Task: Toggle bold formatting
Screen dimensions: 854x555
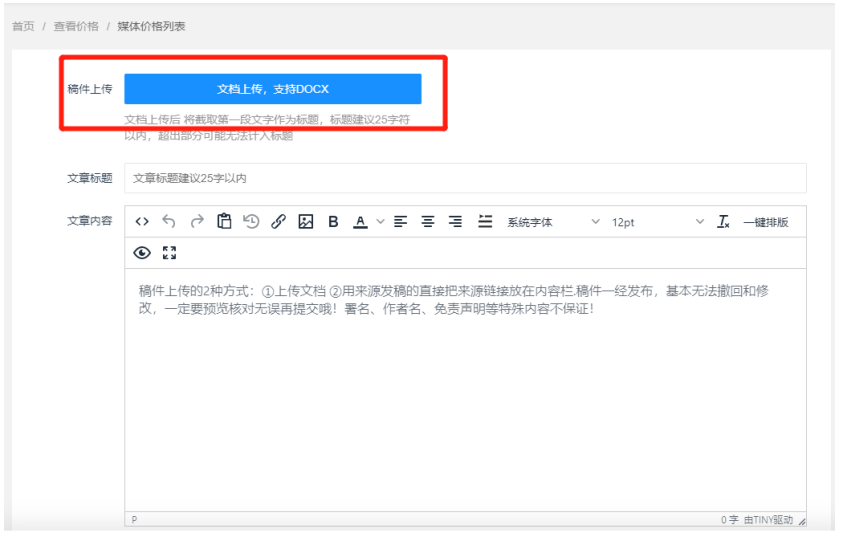Action: (333, 222)
